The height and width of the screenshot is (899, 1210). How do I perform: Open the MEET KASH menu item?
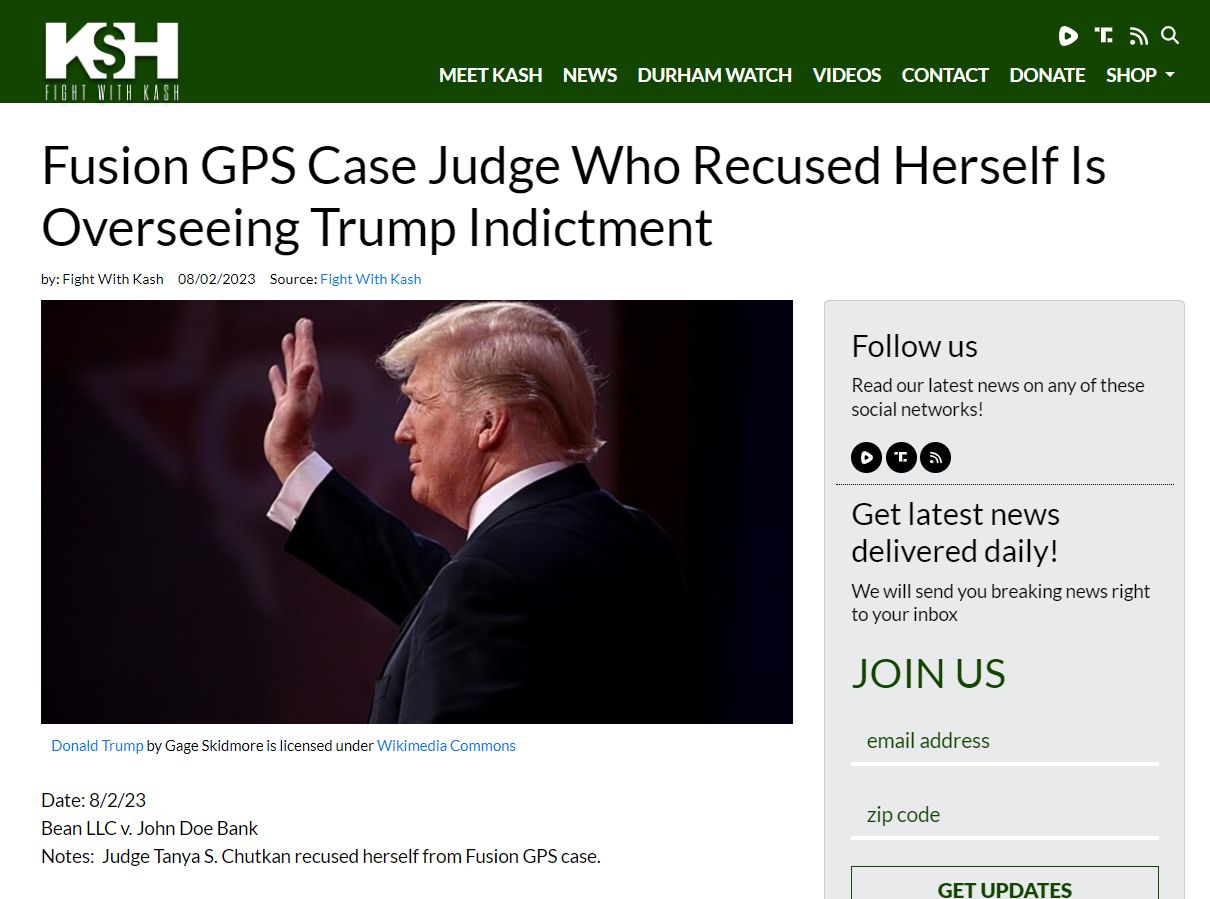coord(491,75)
